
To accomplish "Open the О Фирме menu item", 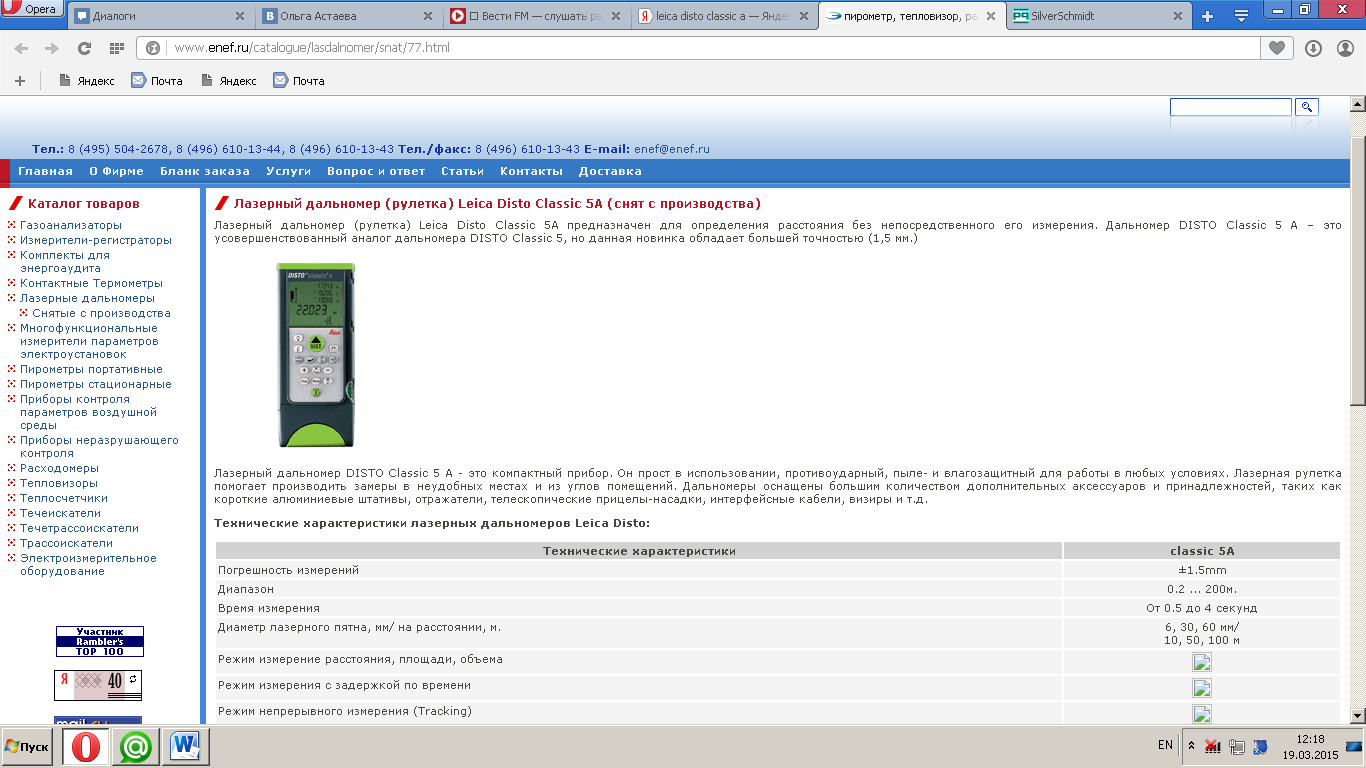I will pyautogui.click(x=116, y=171).
